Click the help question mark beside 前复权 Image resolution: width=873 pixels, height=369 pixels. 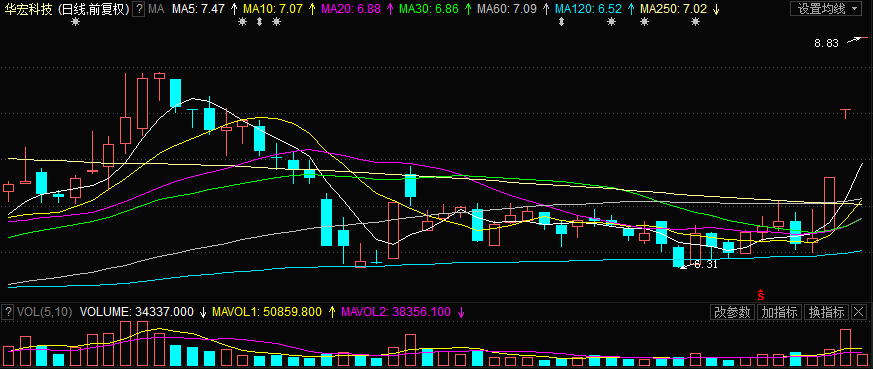139,8
